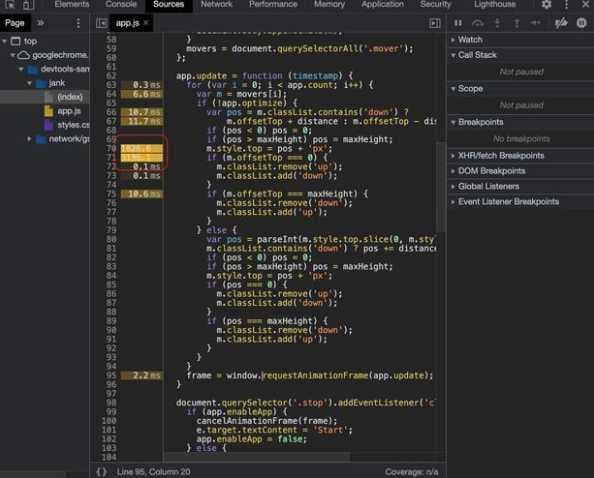Click the 2.2 ms timing on line 95
The image size is (594, 478).
coord(142,375)
